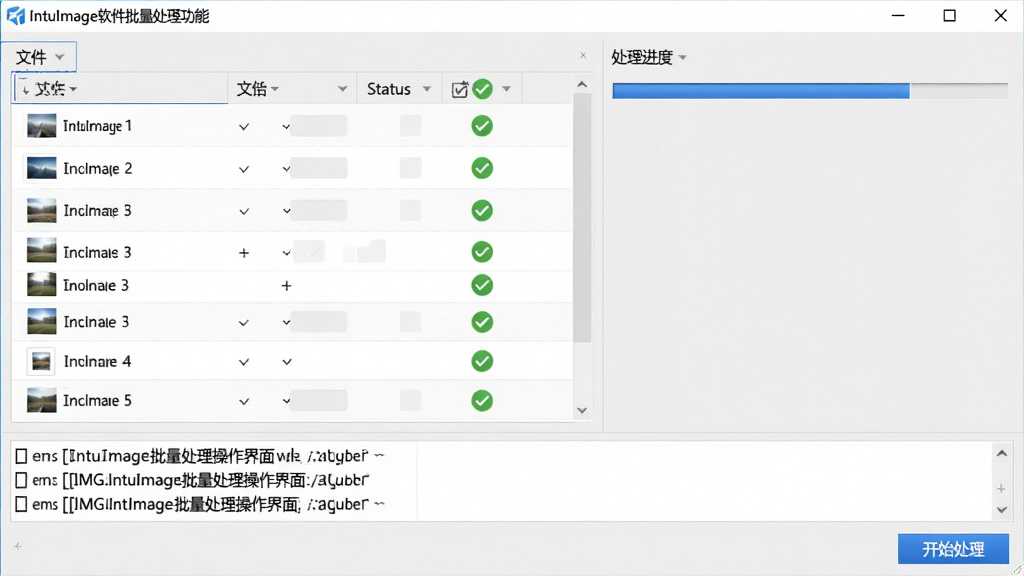Viewport: 1024px width, 576px height.
Task: Open the Status column header dropdown
Action: pos(426,89)
